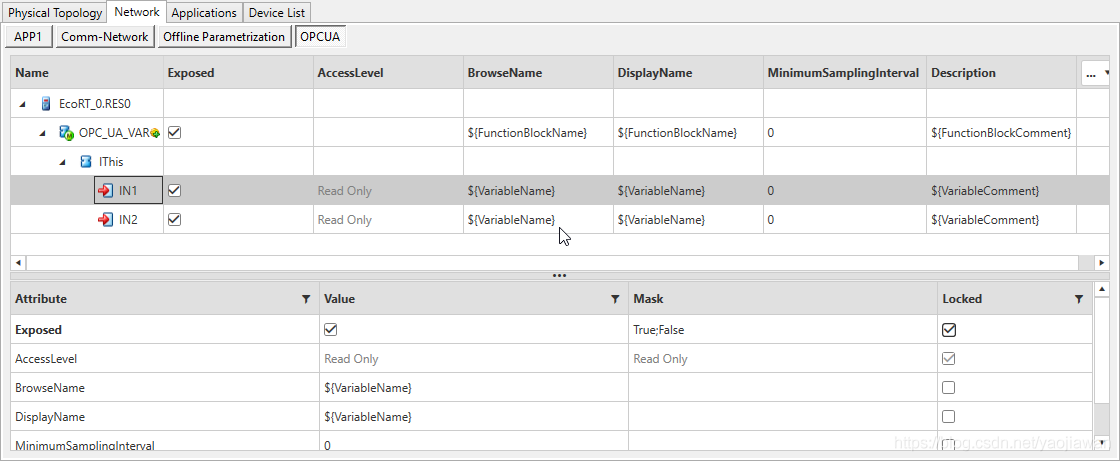Open the Attribute column filter
1120x461 pixels.
point(305,299)
